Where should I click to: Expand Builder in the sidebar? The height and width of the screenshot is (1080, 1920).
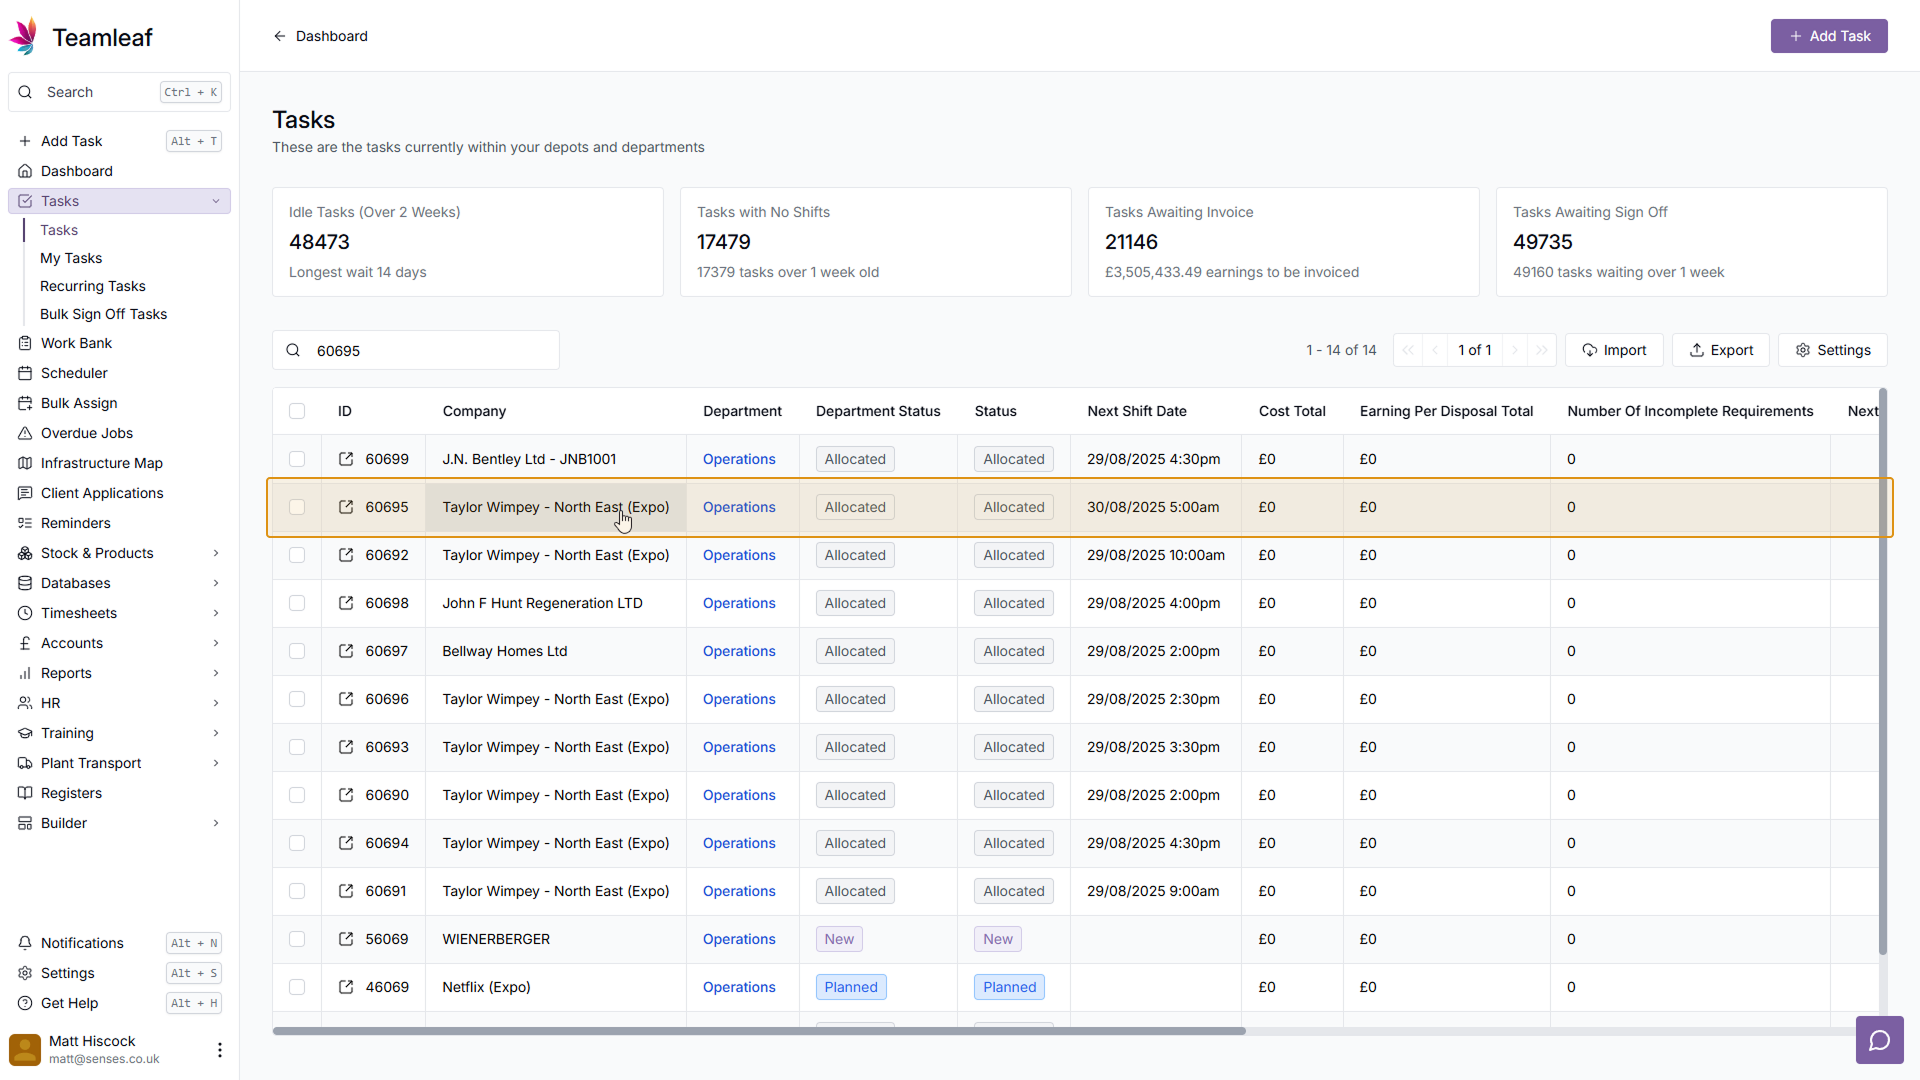(x=216, y=823)
